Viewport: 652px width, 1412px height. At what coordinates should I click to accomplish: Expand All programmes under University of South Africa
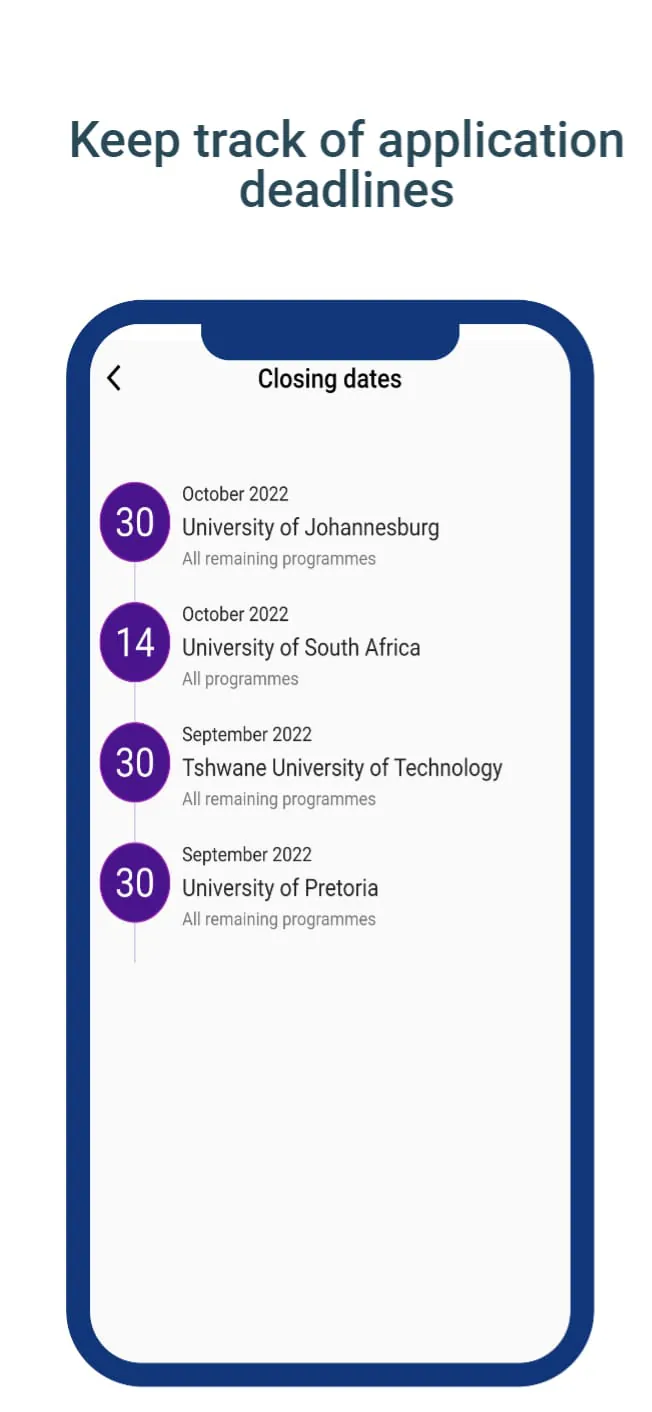pos(240,678)
